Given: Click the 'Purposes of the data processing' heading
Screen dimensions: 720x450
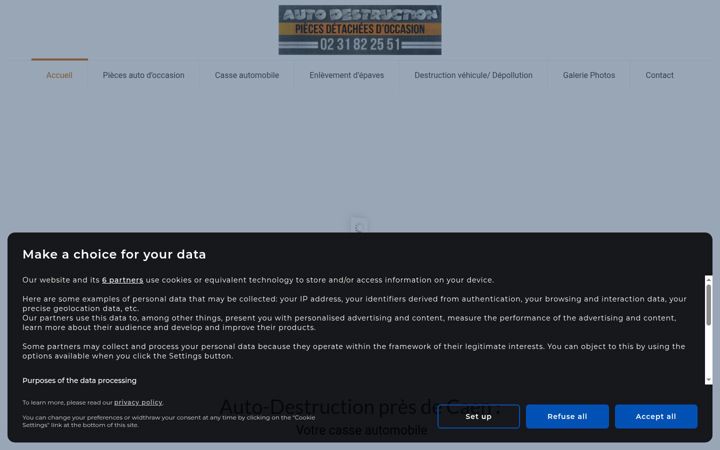Looking at the screenshot, I should coord(79,381).
